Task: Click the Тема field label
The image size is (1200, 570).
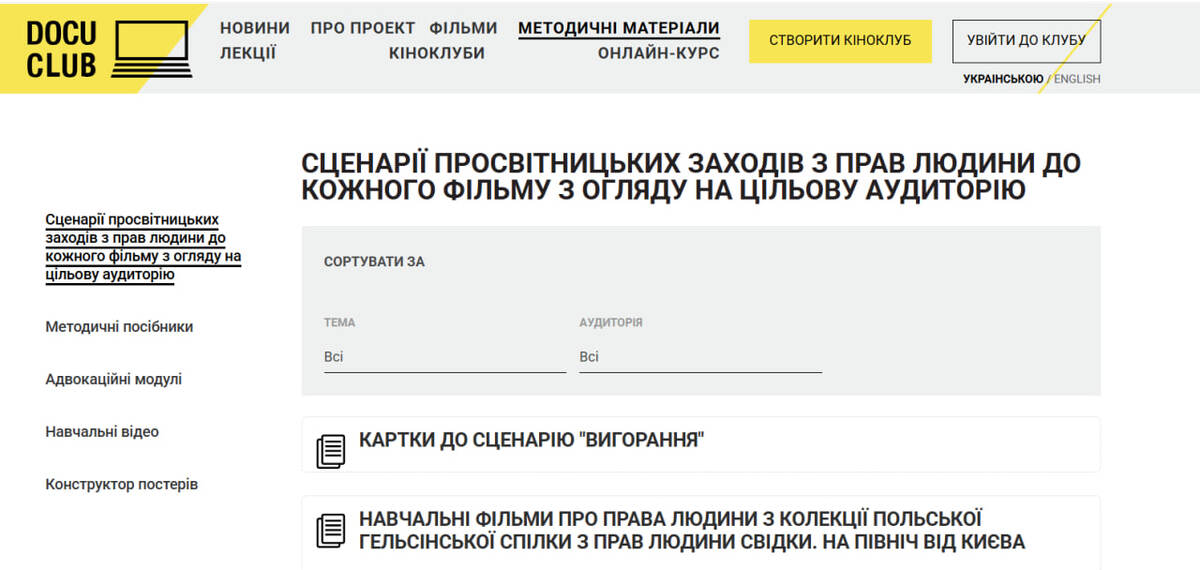Action: click(x=339, y=323)
